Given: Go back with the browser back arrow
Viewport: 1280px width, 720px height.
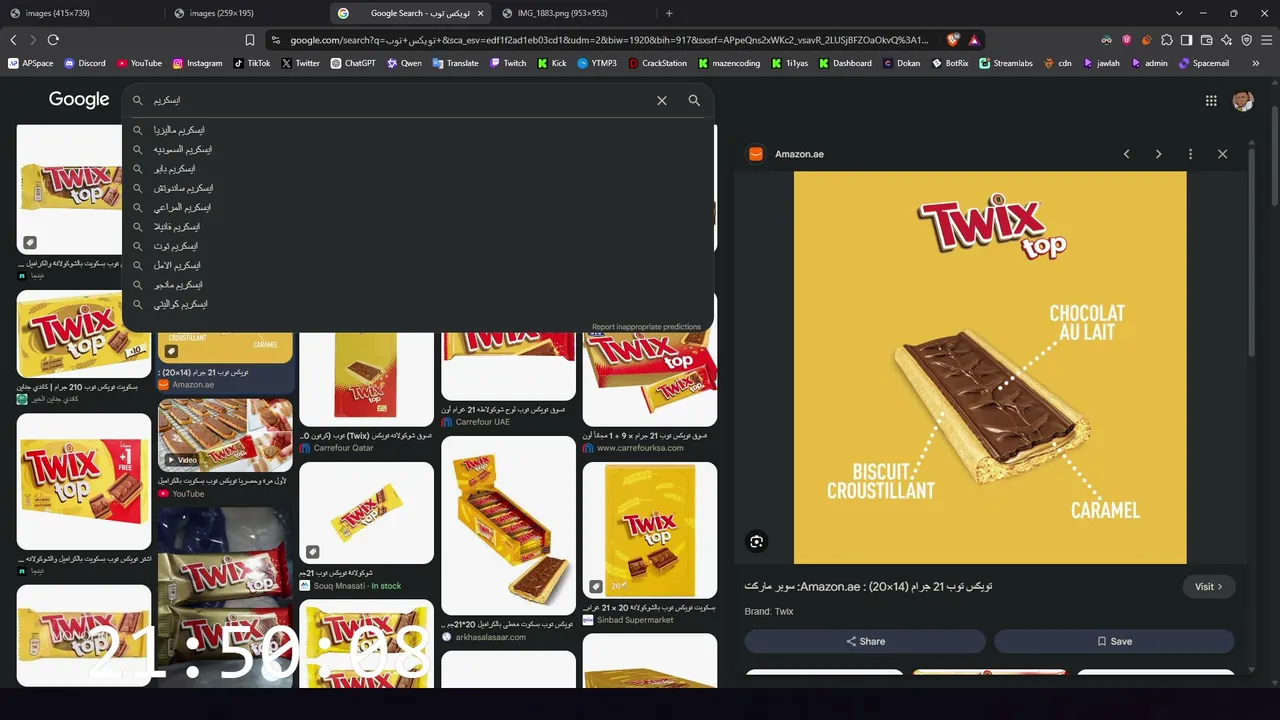Looking at the screenshot, I should click(x=13, y=40).
